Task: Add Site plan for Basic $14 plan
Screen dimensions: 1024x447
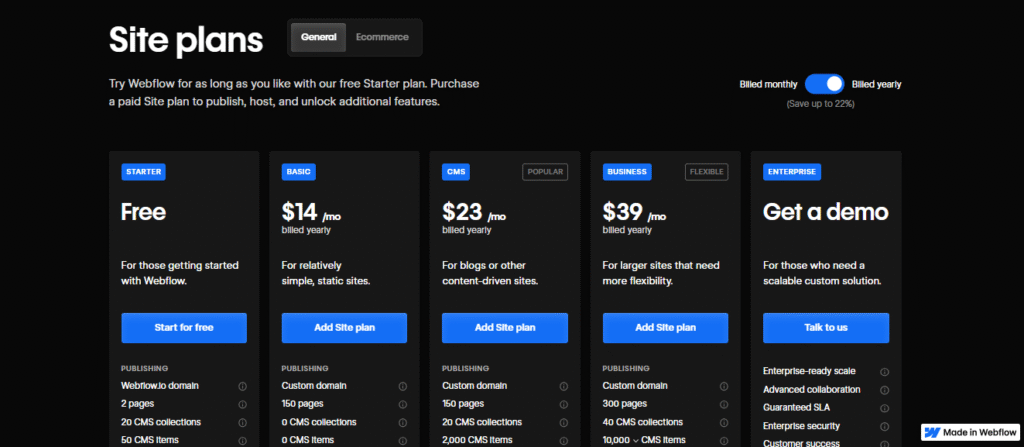Action: pyautogui.click(x=344, y=327)
